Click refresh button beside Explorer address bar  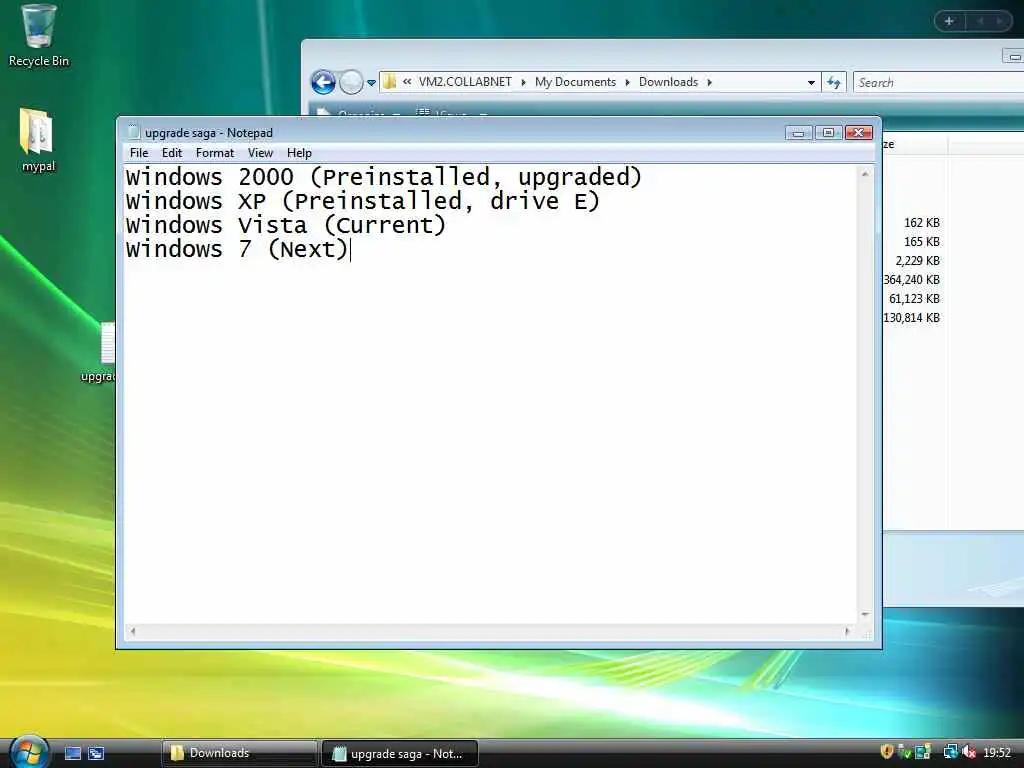(x=834, y=82)
